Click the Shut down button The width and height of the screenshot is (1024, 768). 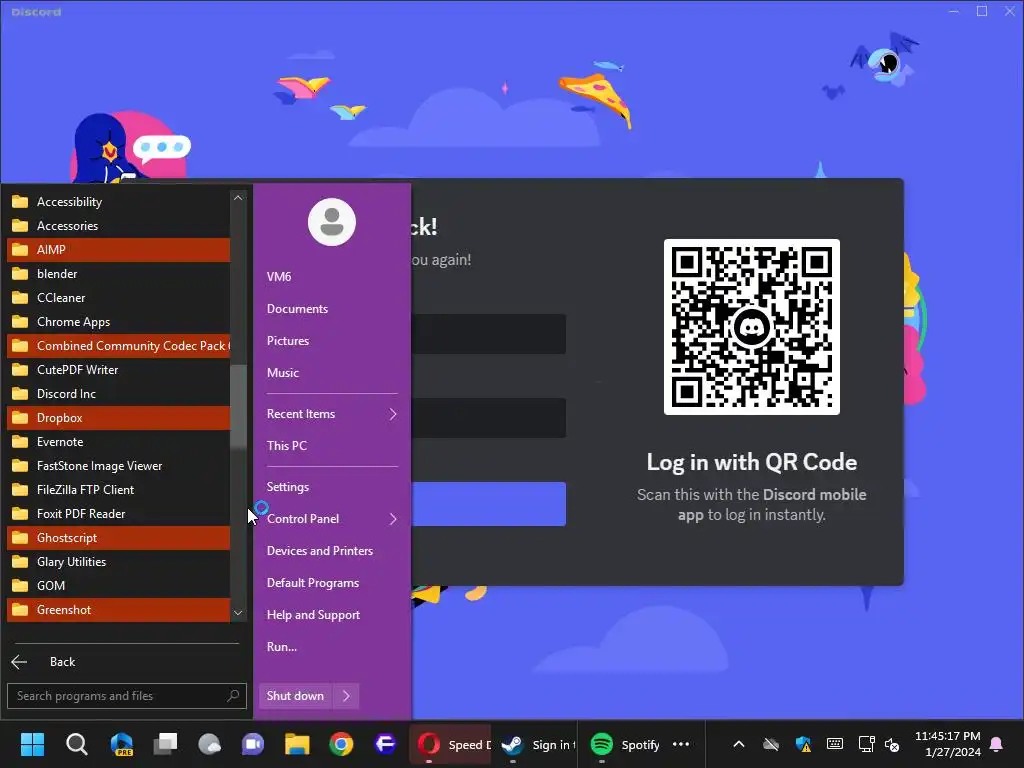tap(295, 696)
